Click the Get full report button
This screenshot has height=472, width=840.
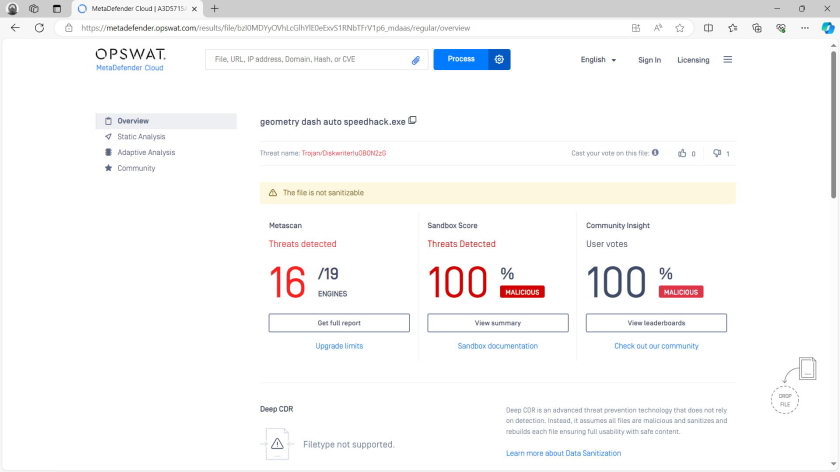point(339,323)
